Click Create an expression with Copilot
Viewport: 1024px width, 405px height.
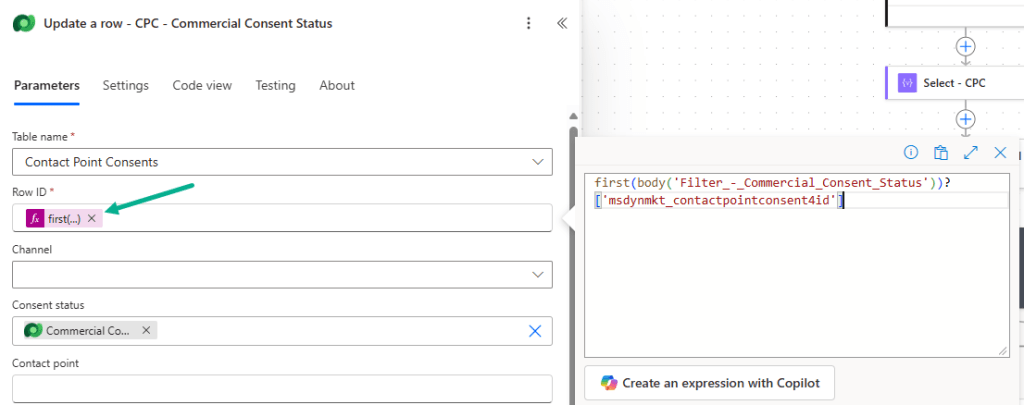tap(709, 383)
